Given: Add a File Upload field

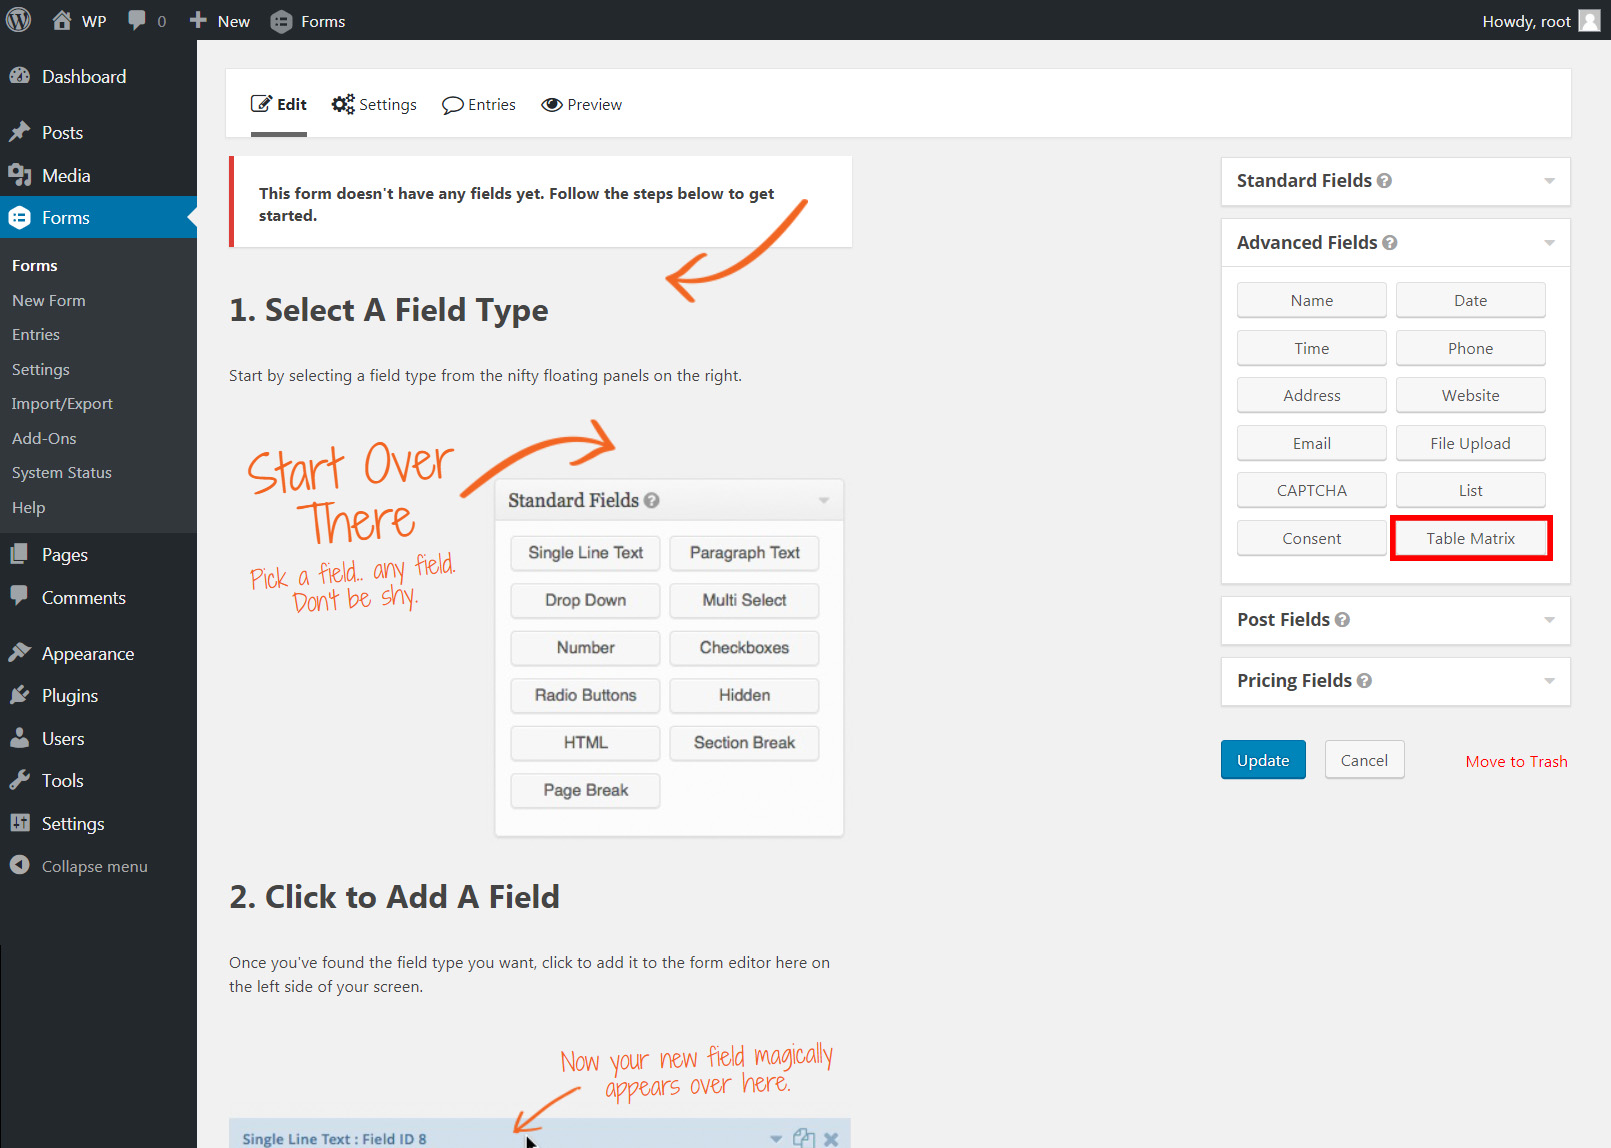Looking at the screenshot, I should click(x=1471, y=443).
